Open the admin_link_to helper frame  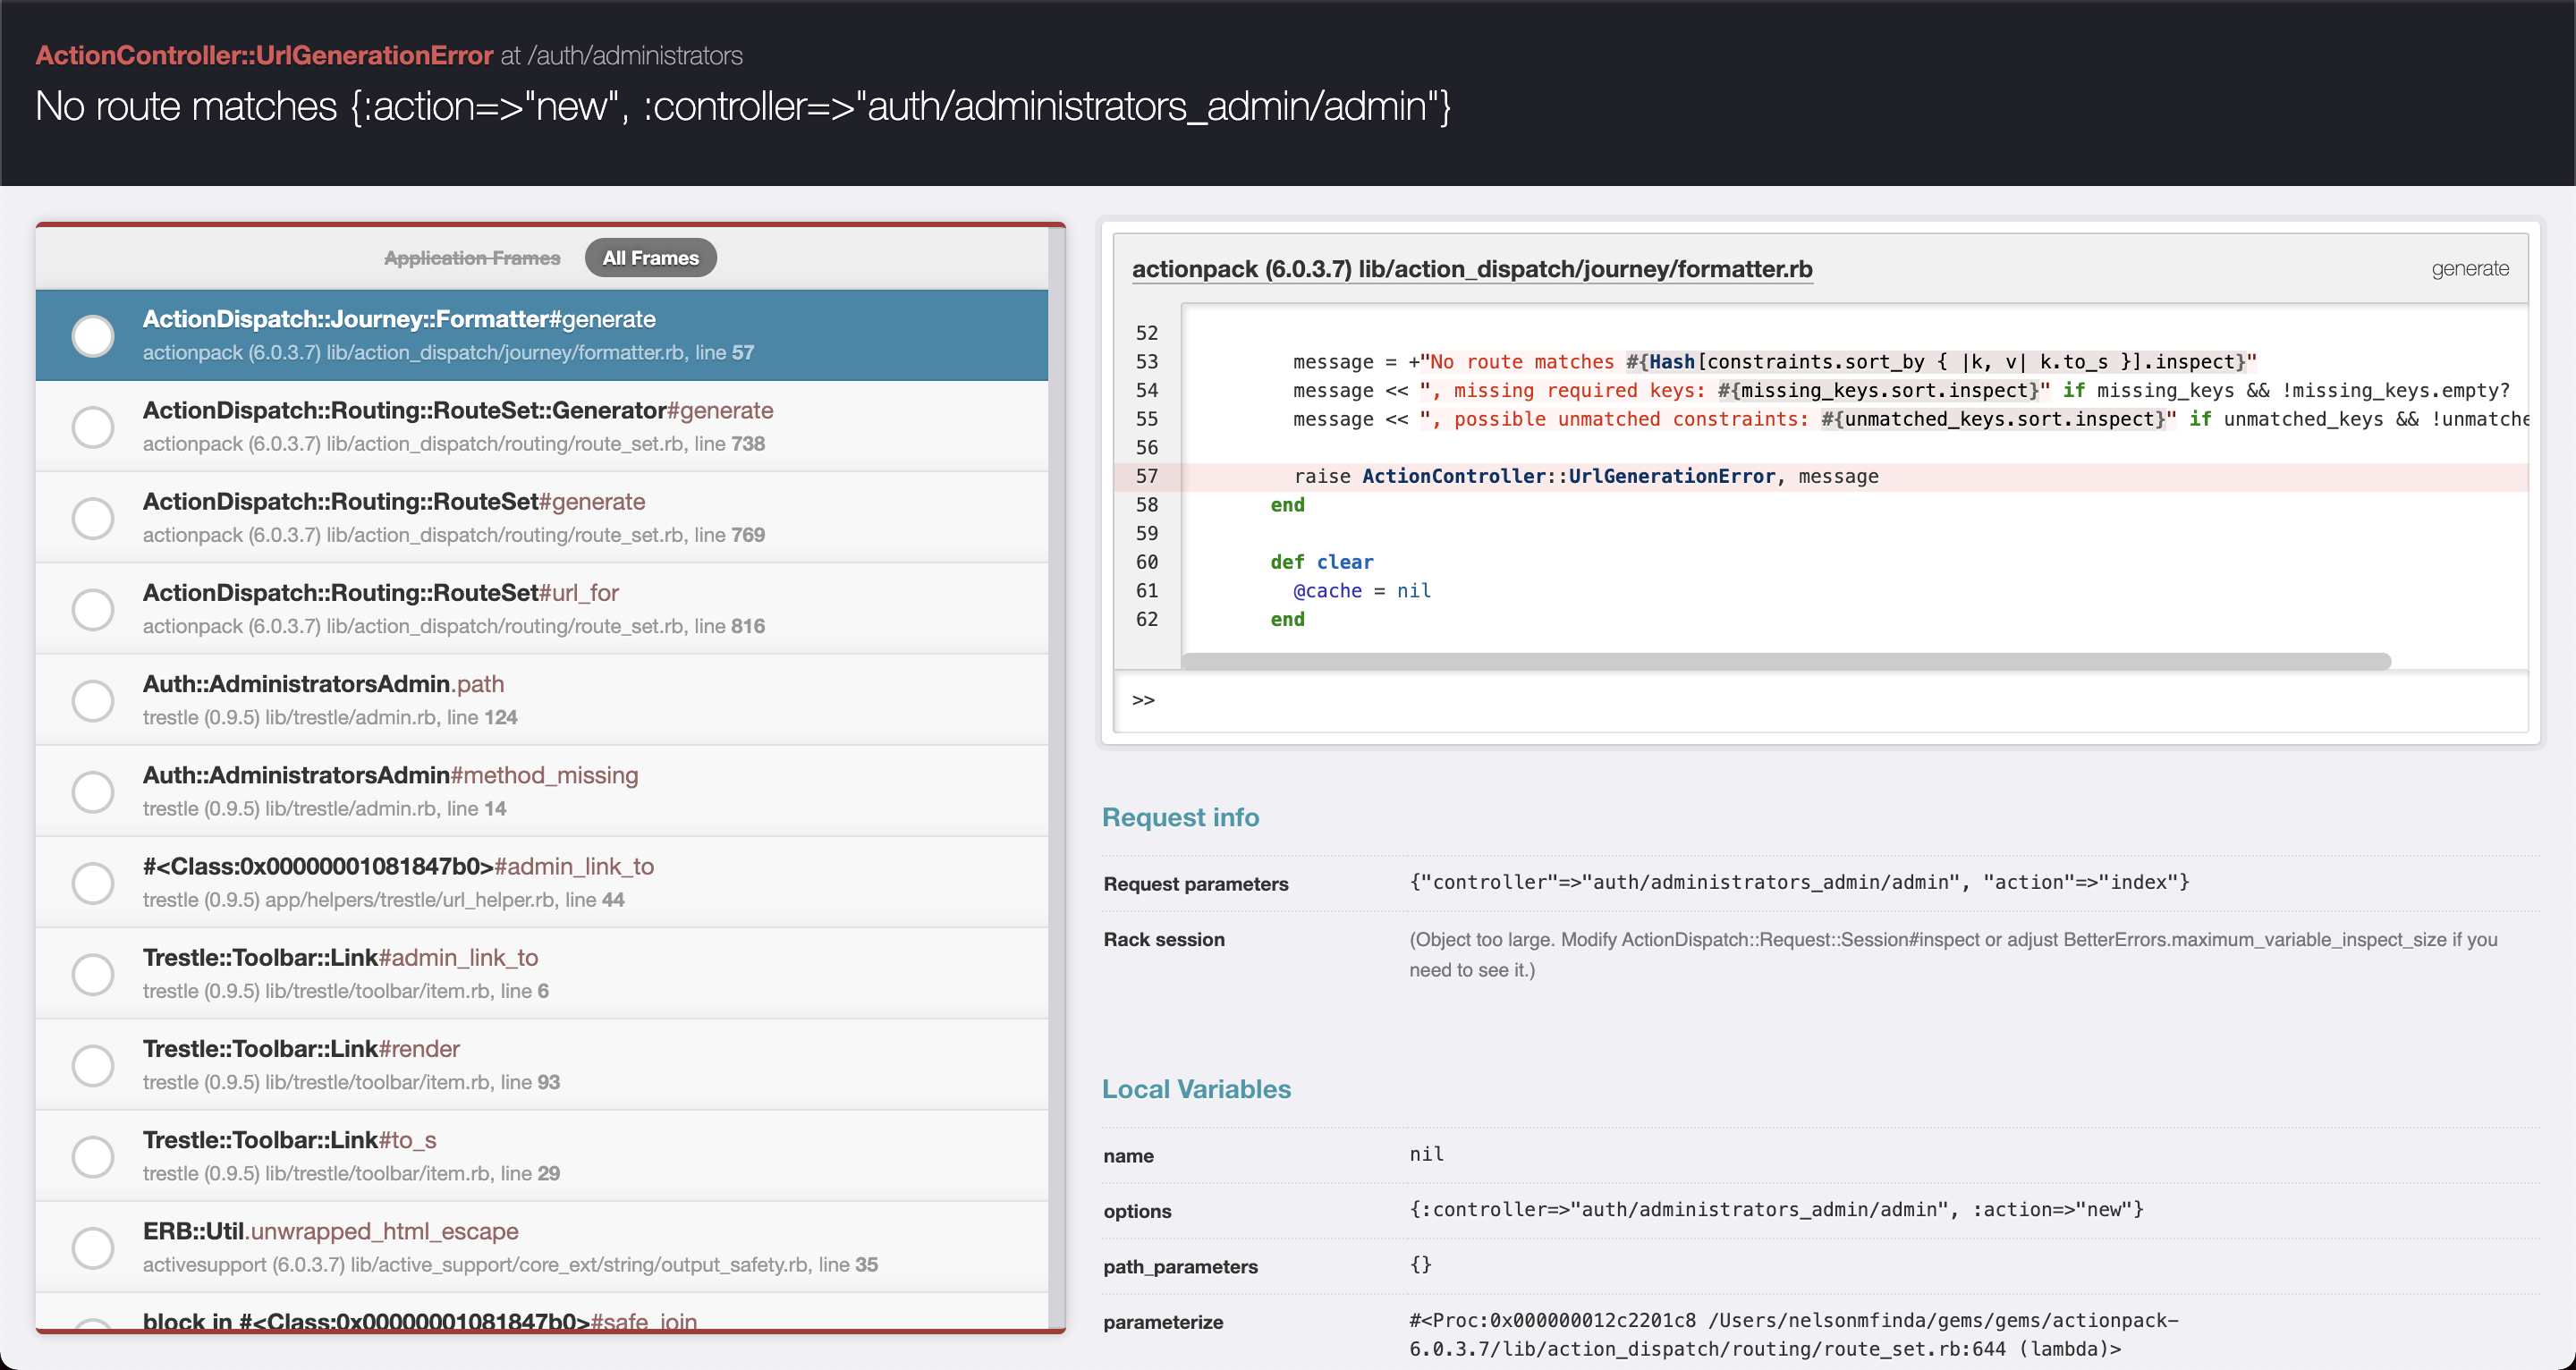click(397, 866)
